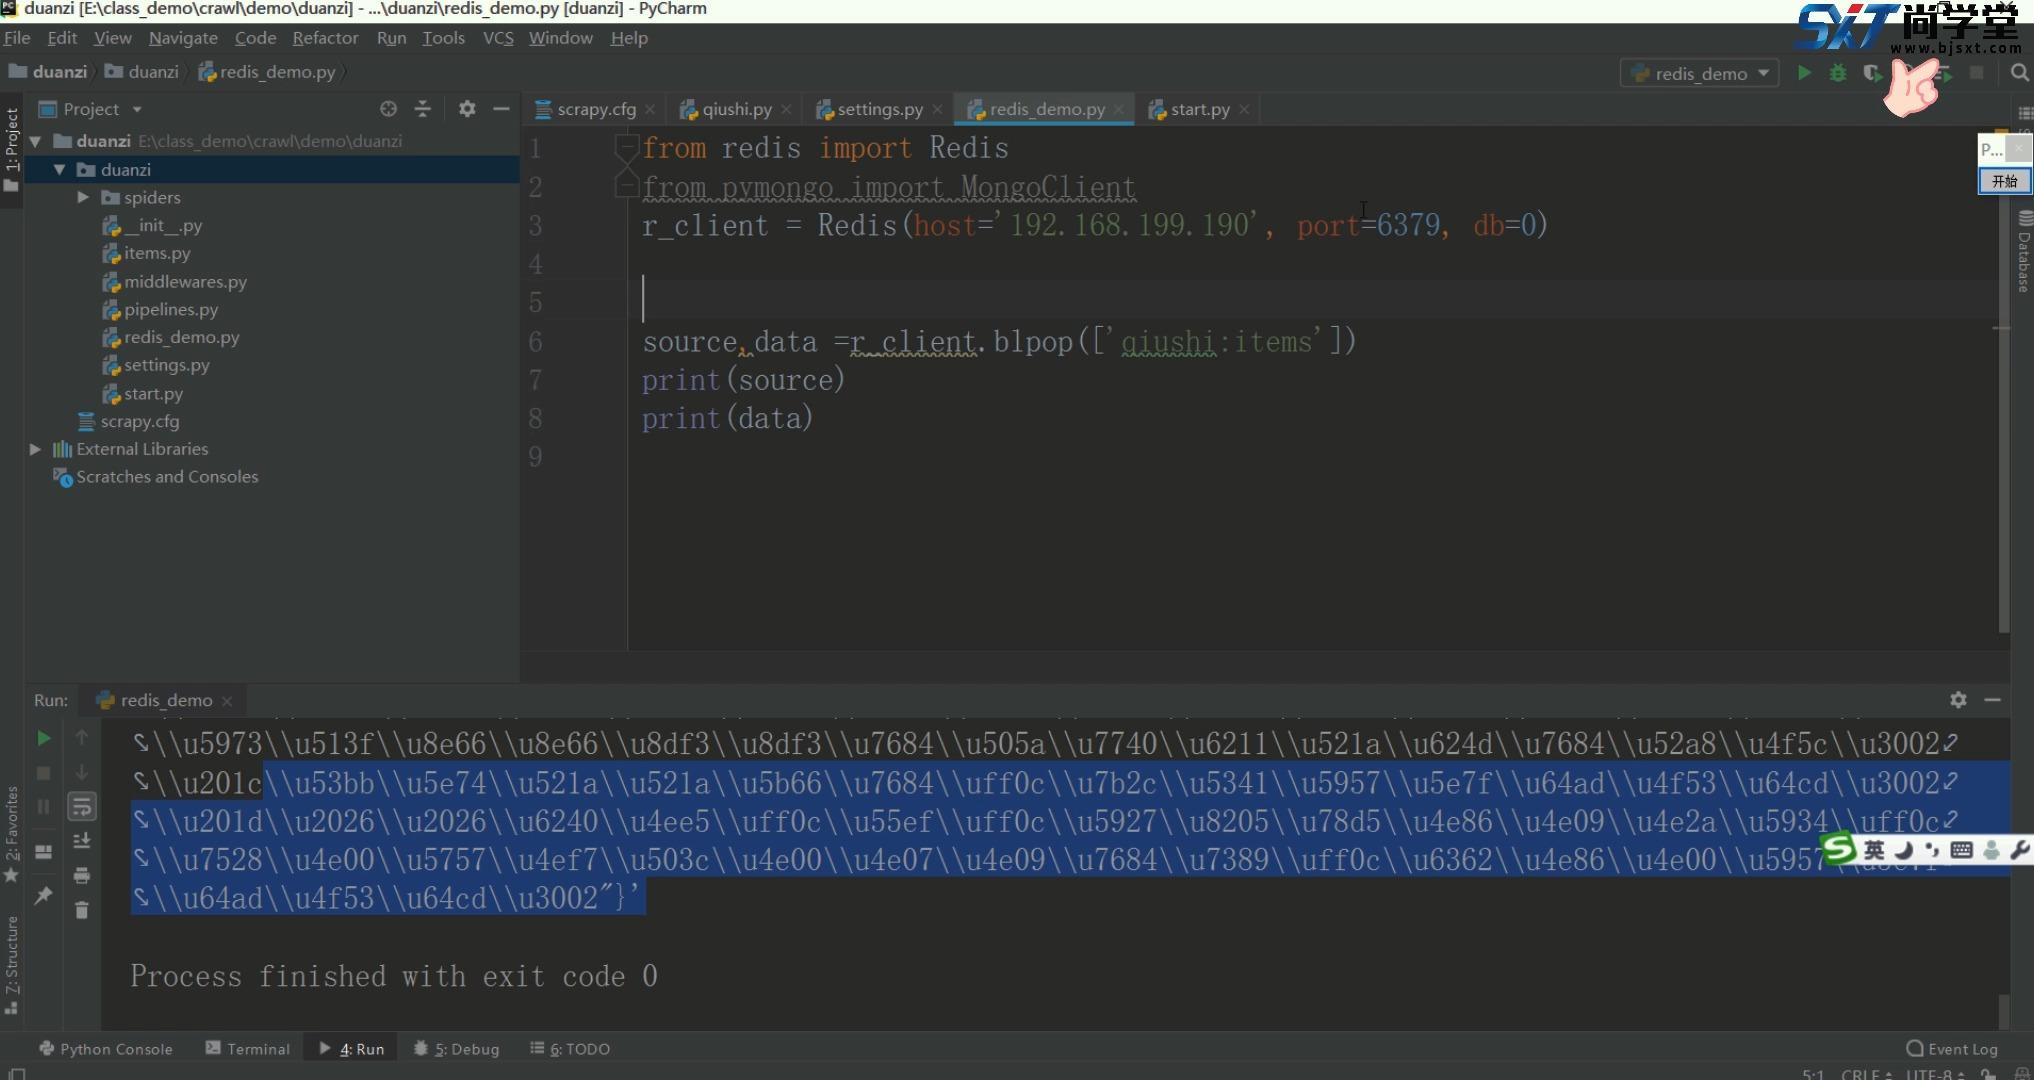Click the 开始 button in the floating widget
2034x1080 pixels.
pyautogui.click(x=2004, y=181)
